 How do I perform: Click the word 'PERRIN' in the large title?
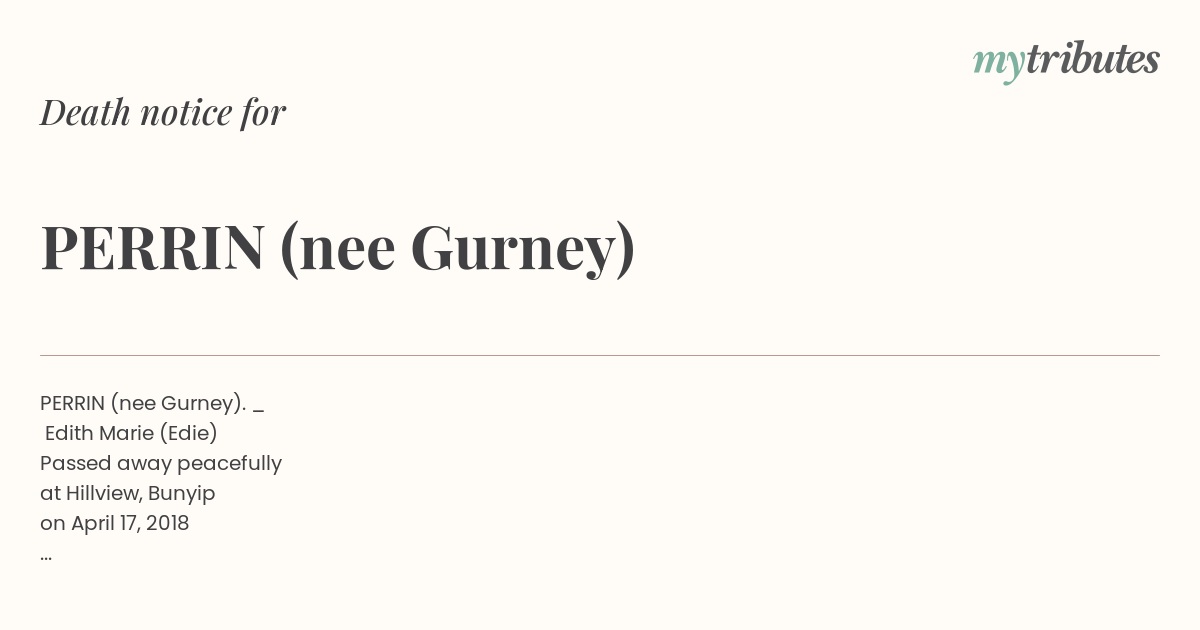click(153, 249)
